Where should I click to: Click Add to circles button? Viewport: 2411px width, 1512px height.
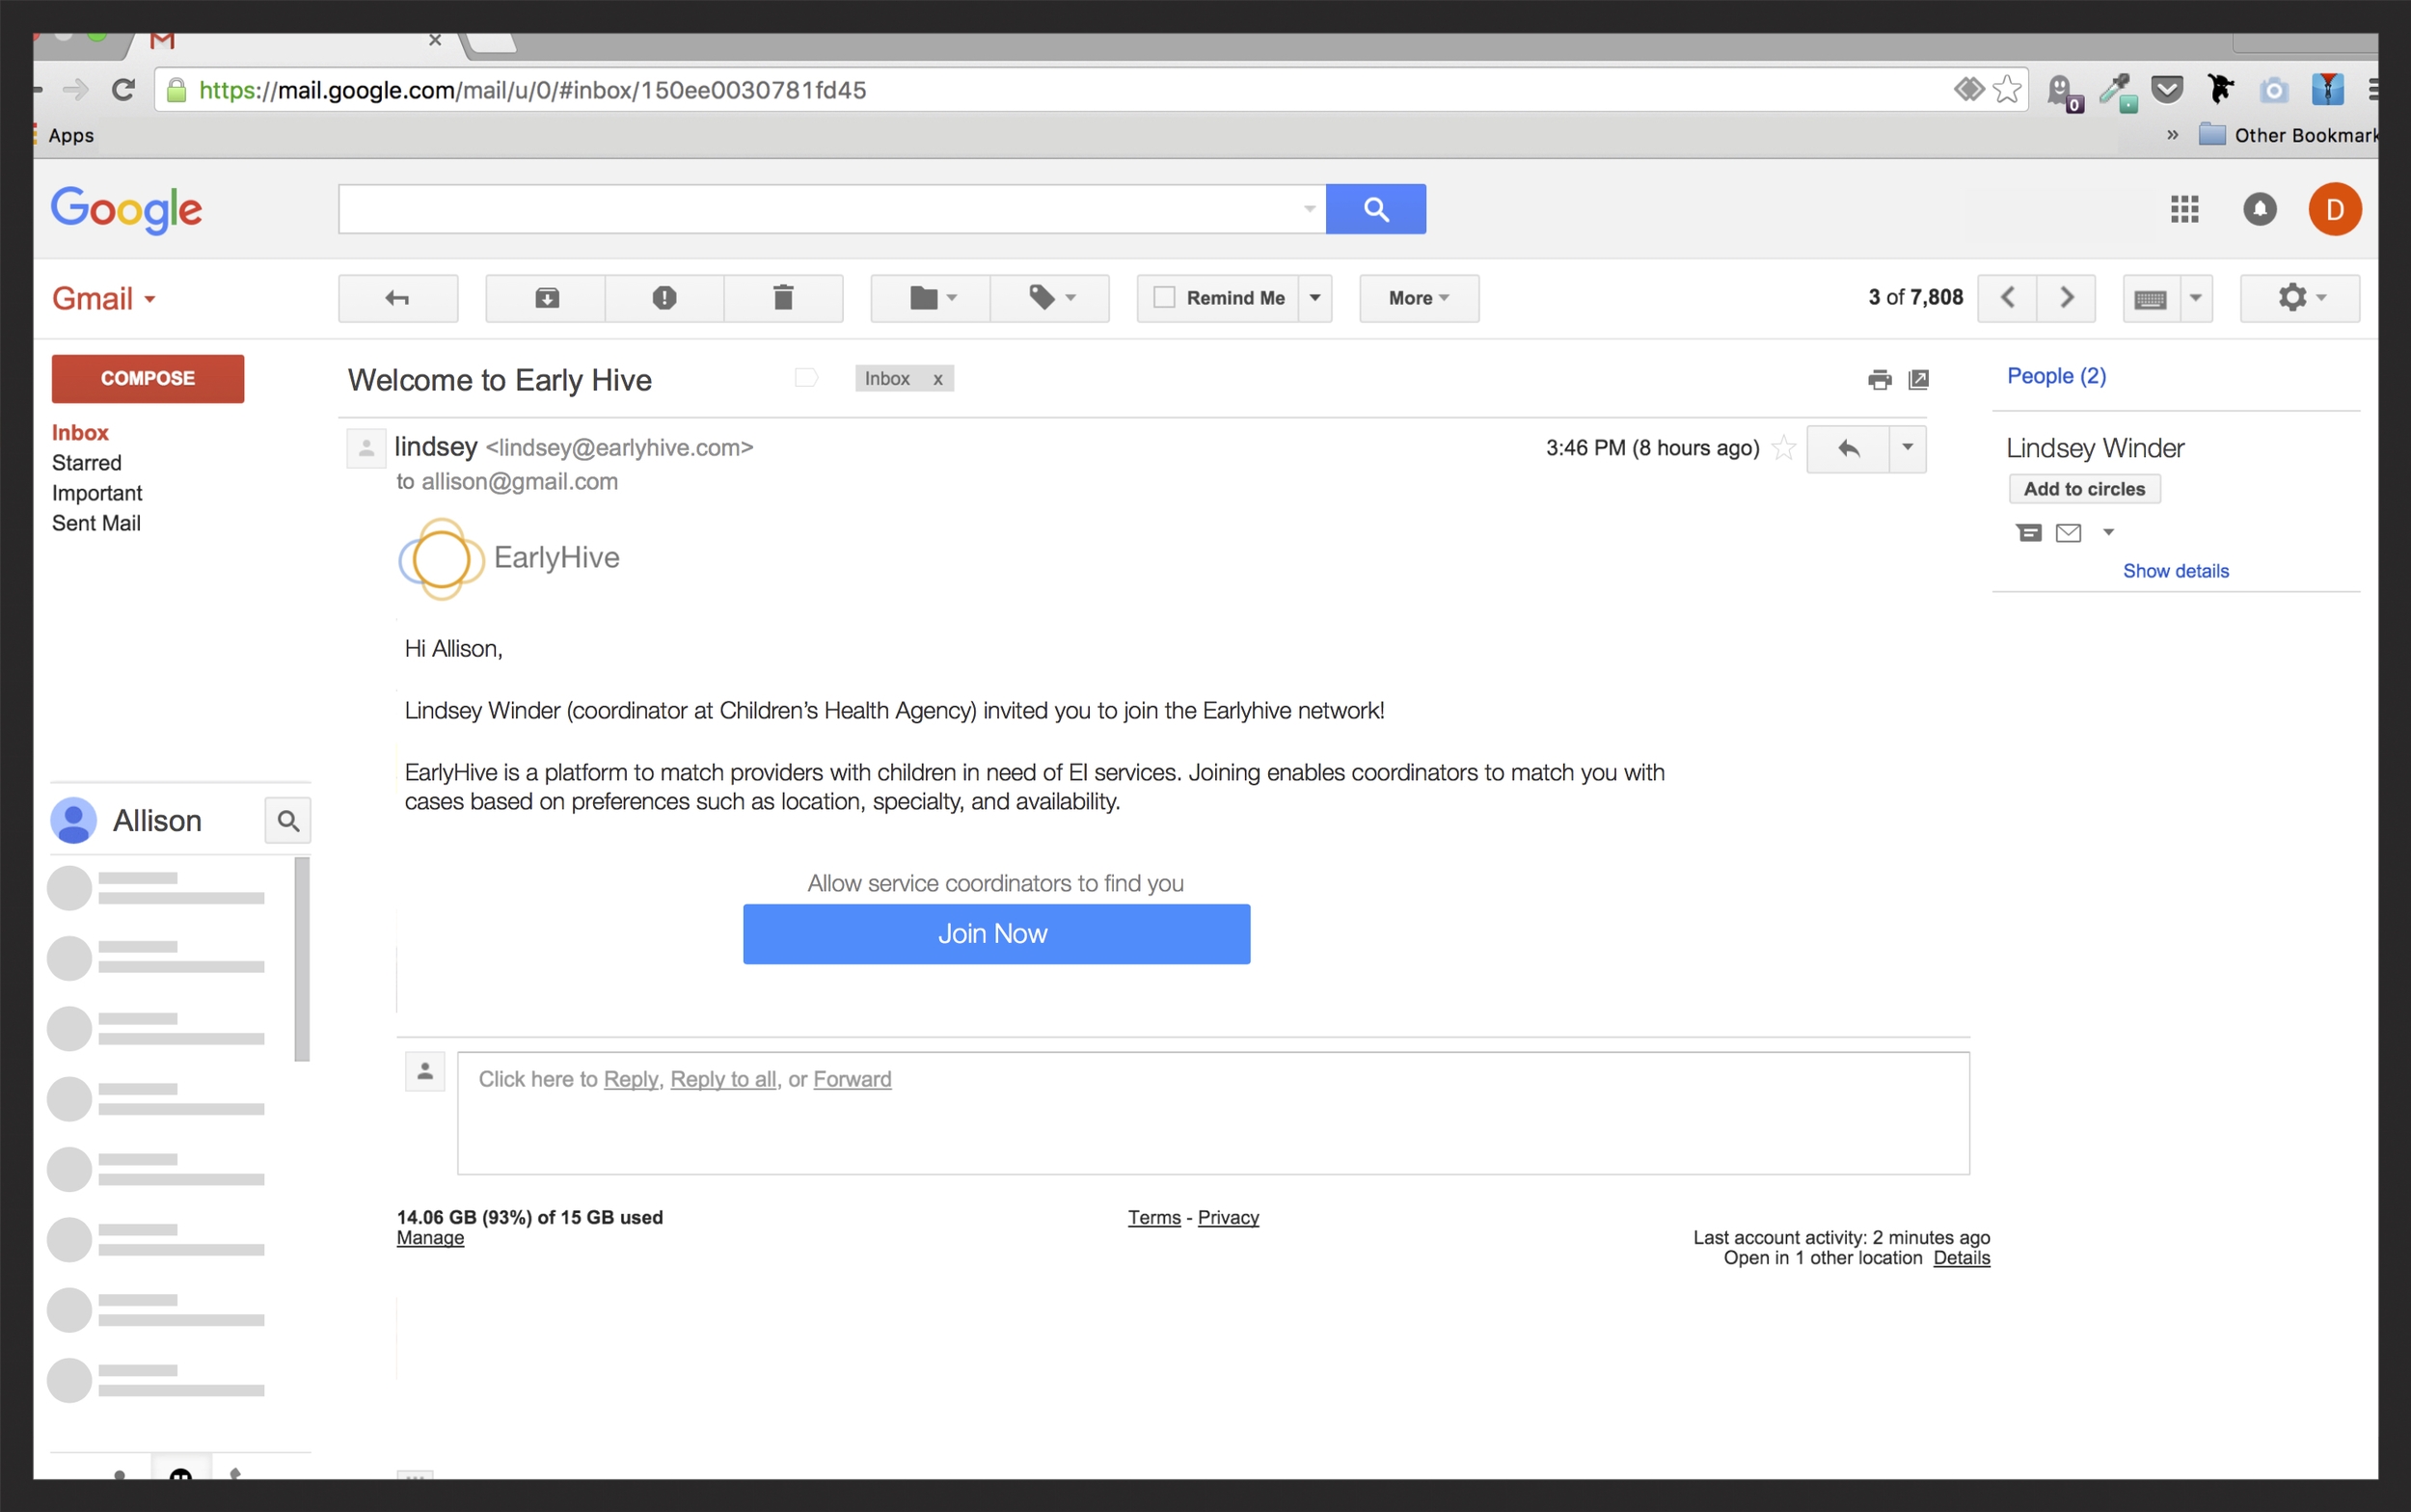pyautogui.click(x=2084, y=489)
